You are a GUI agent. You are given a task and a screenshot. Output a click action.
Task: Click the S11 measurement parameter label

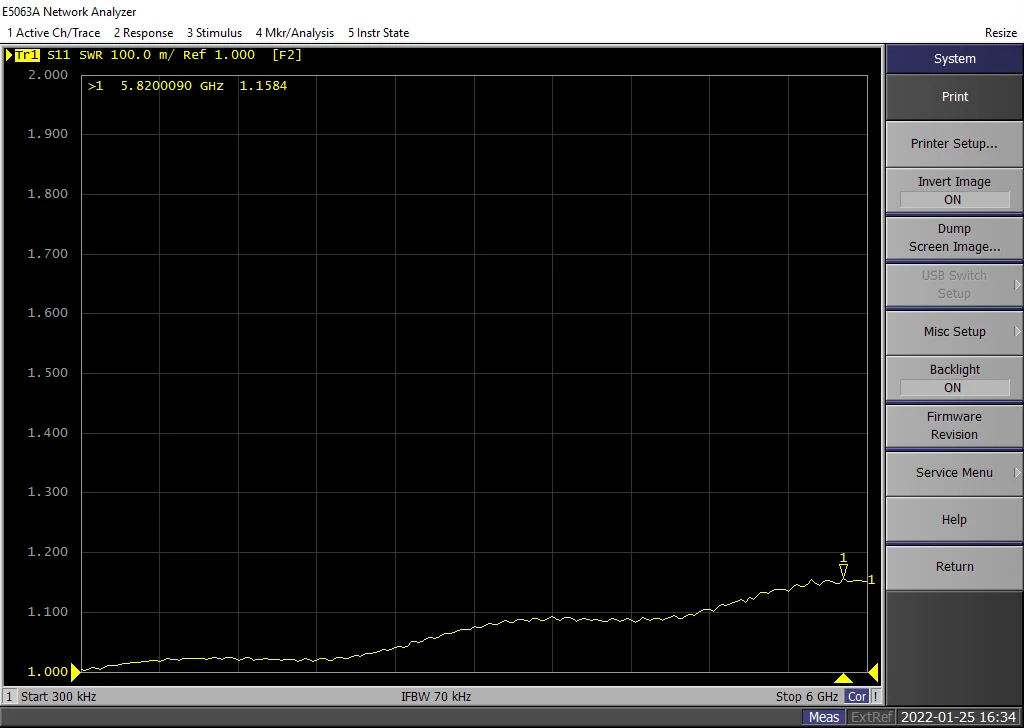58,55
